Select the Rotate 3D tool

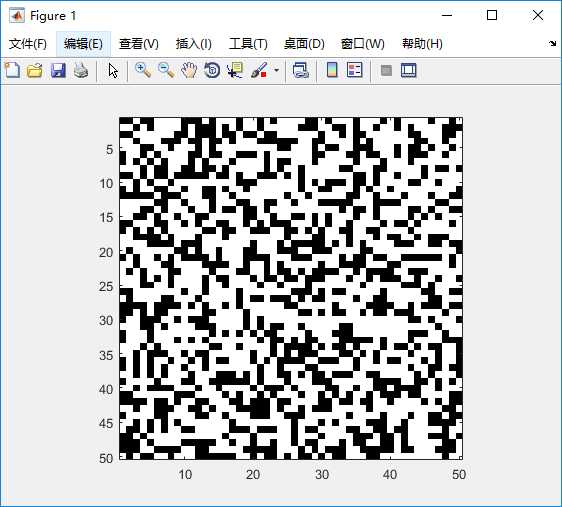212,70
